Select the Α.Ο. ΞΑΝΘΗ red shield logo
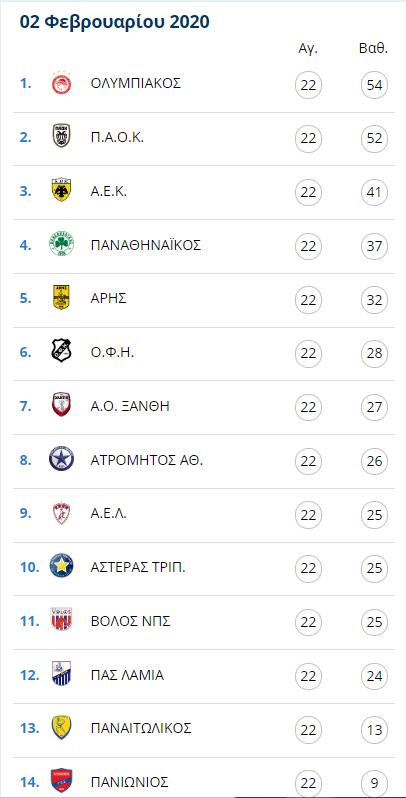This screenshot has height=798, width=406. 62,406
